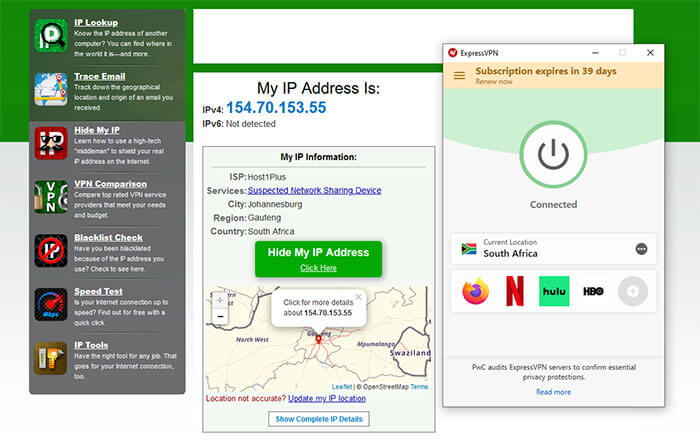Click the ExpressVPN logo in title bar
Image resolution: width=700 pixels, height=441 pixels.
click(x=453, y=53)
